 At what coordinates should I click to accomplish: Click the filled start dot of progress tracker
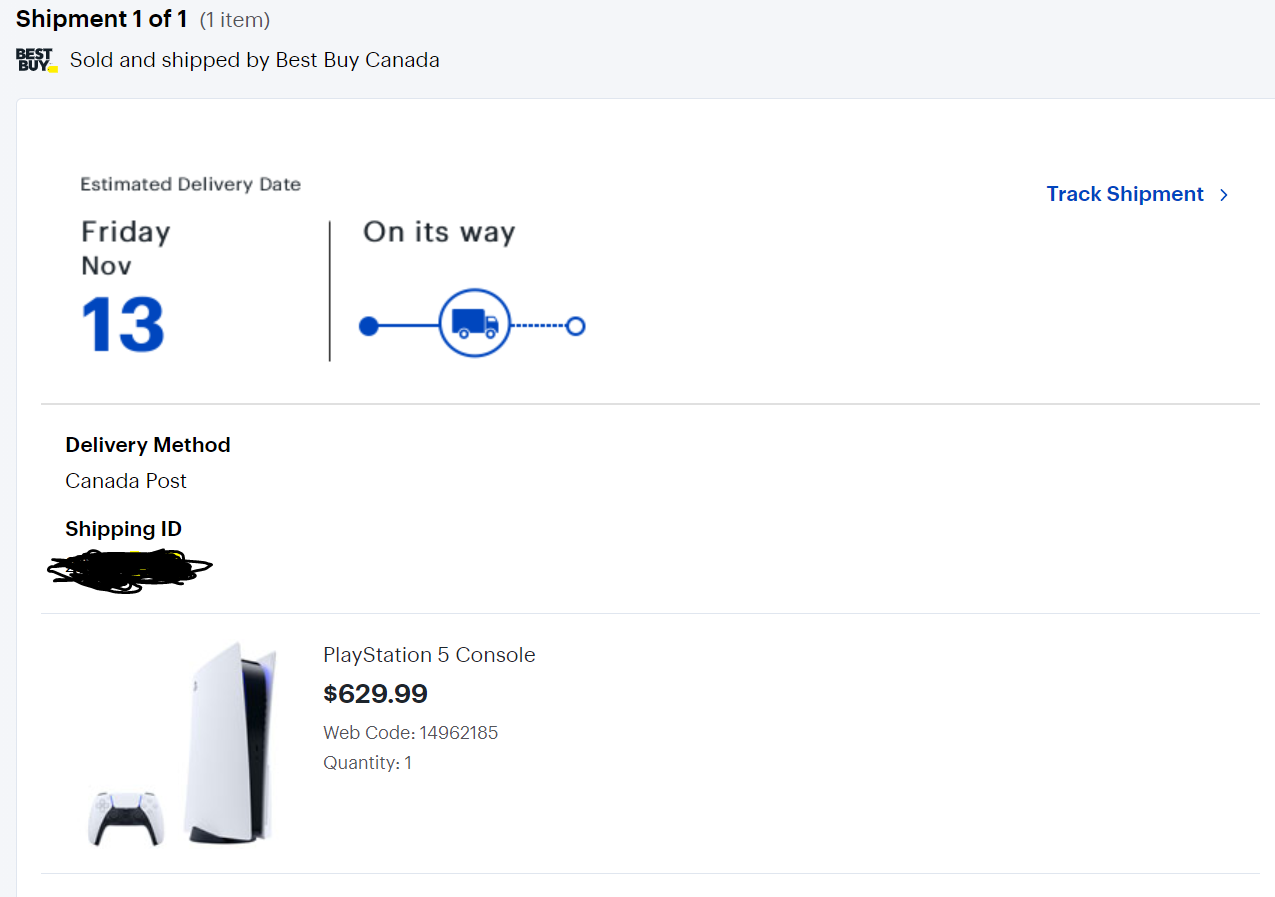(369, 326)
